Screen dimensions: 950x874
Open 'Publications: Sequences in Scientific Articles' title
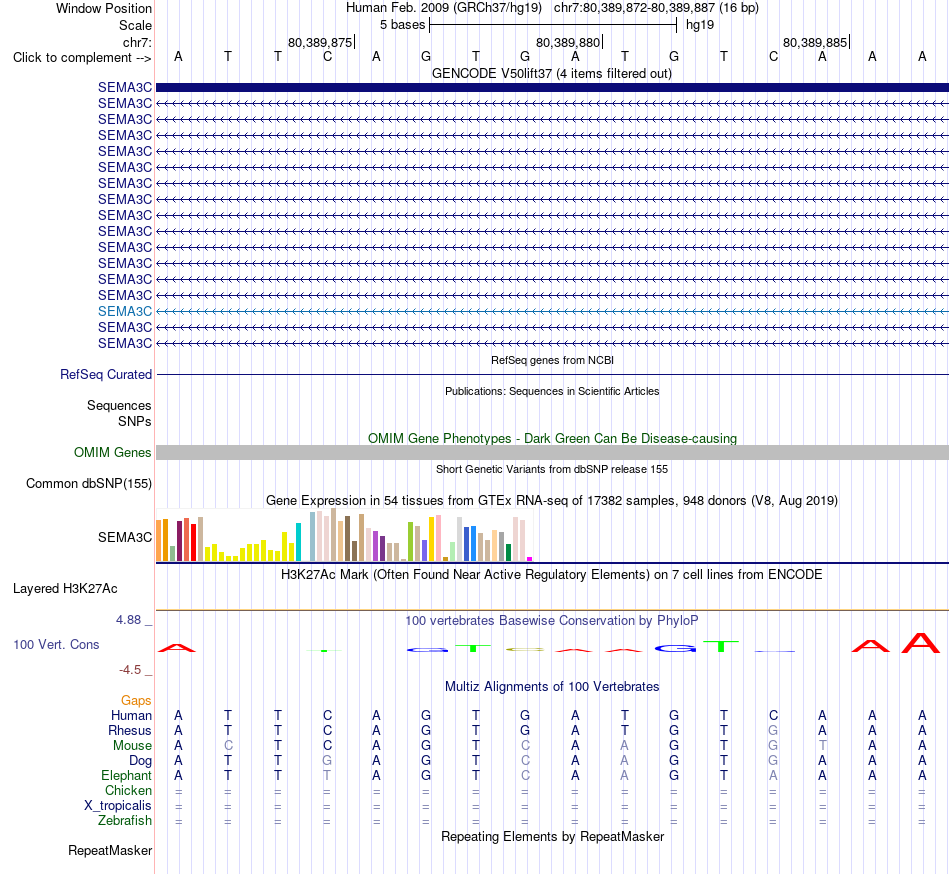(x=552, y=391)
